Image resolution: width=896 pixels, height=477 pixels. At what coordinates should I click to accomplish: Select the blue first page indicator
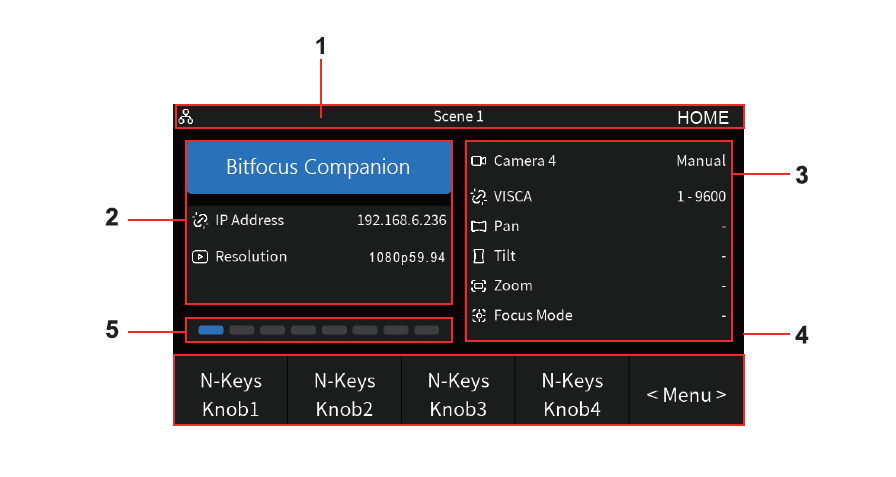(211, 330)
